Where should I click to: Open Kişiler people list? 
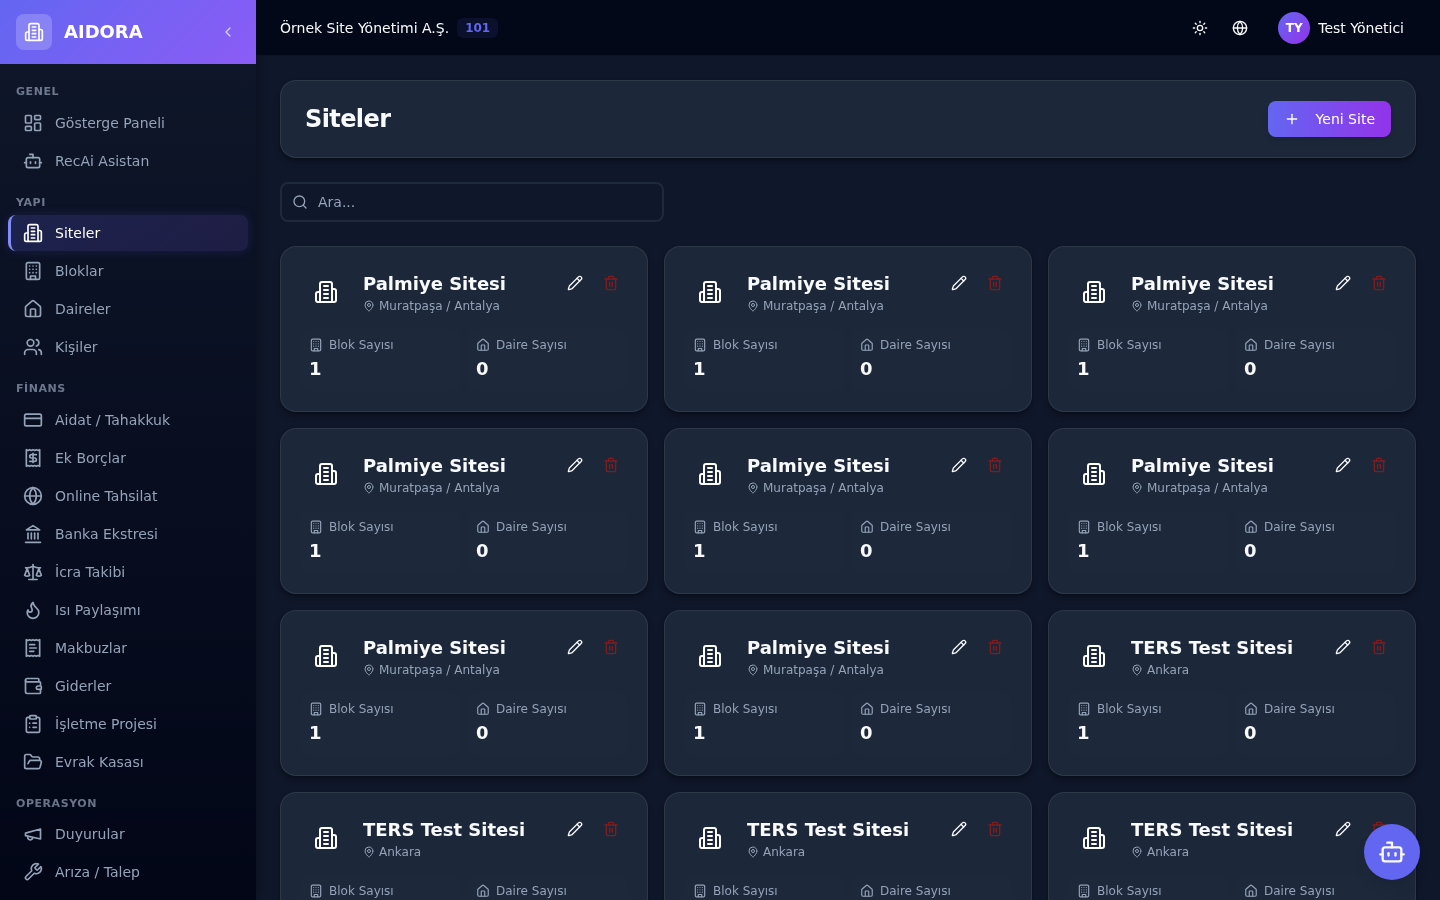click(128, 347)
